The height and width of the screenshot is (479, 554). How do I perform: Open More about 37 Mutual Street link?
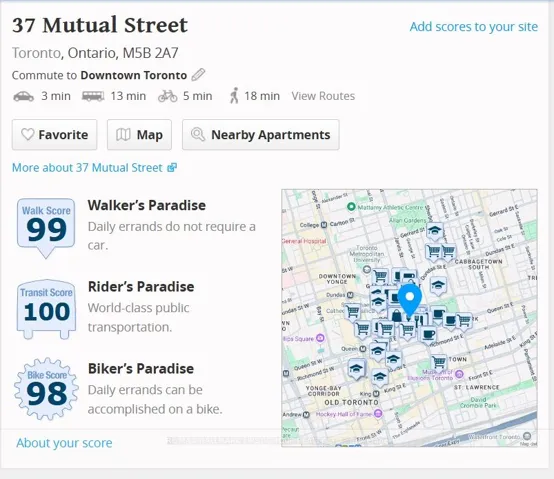pyautogui.click(x=94, y=167)
